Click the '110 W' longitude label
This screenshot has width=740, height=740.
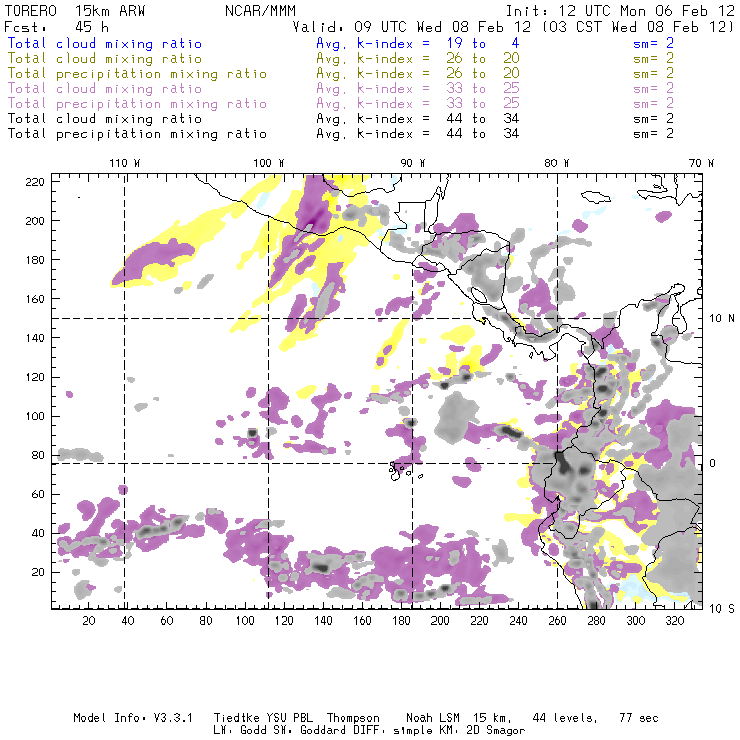pos(125,163)
